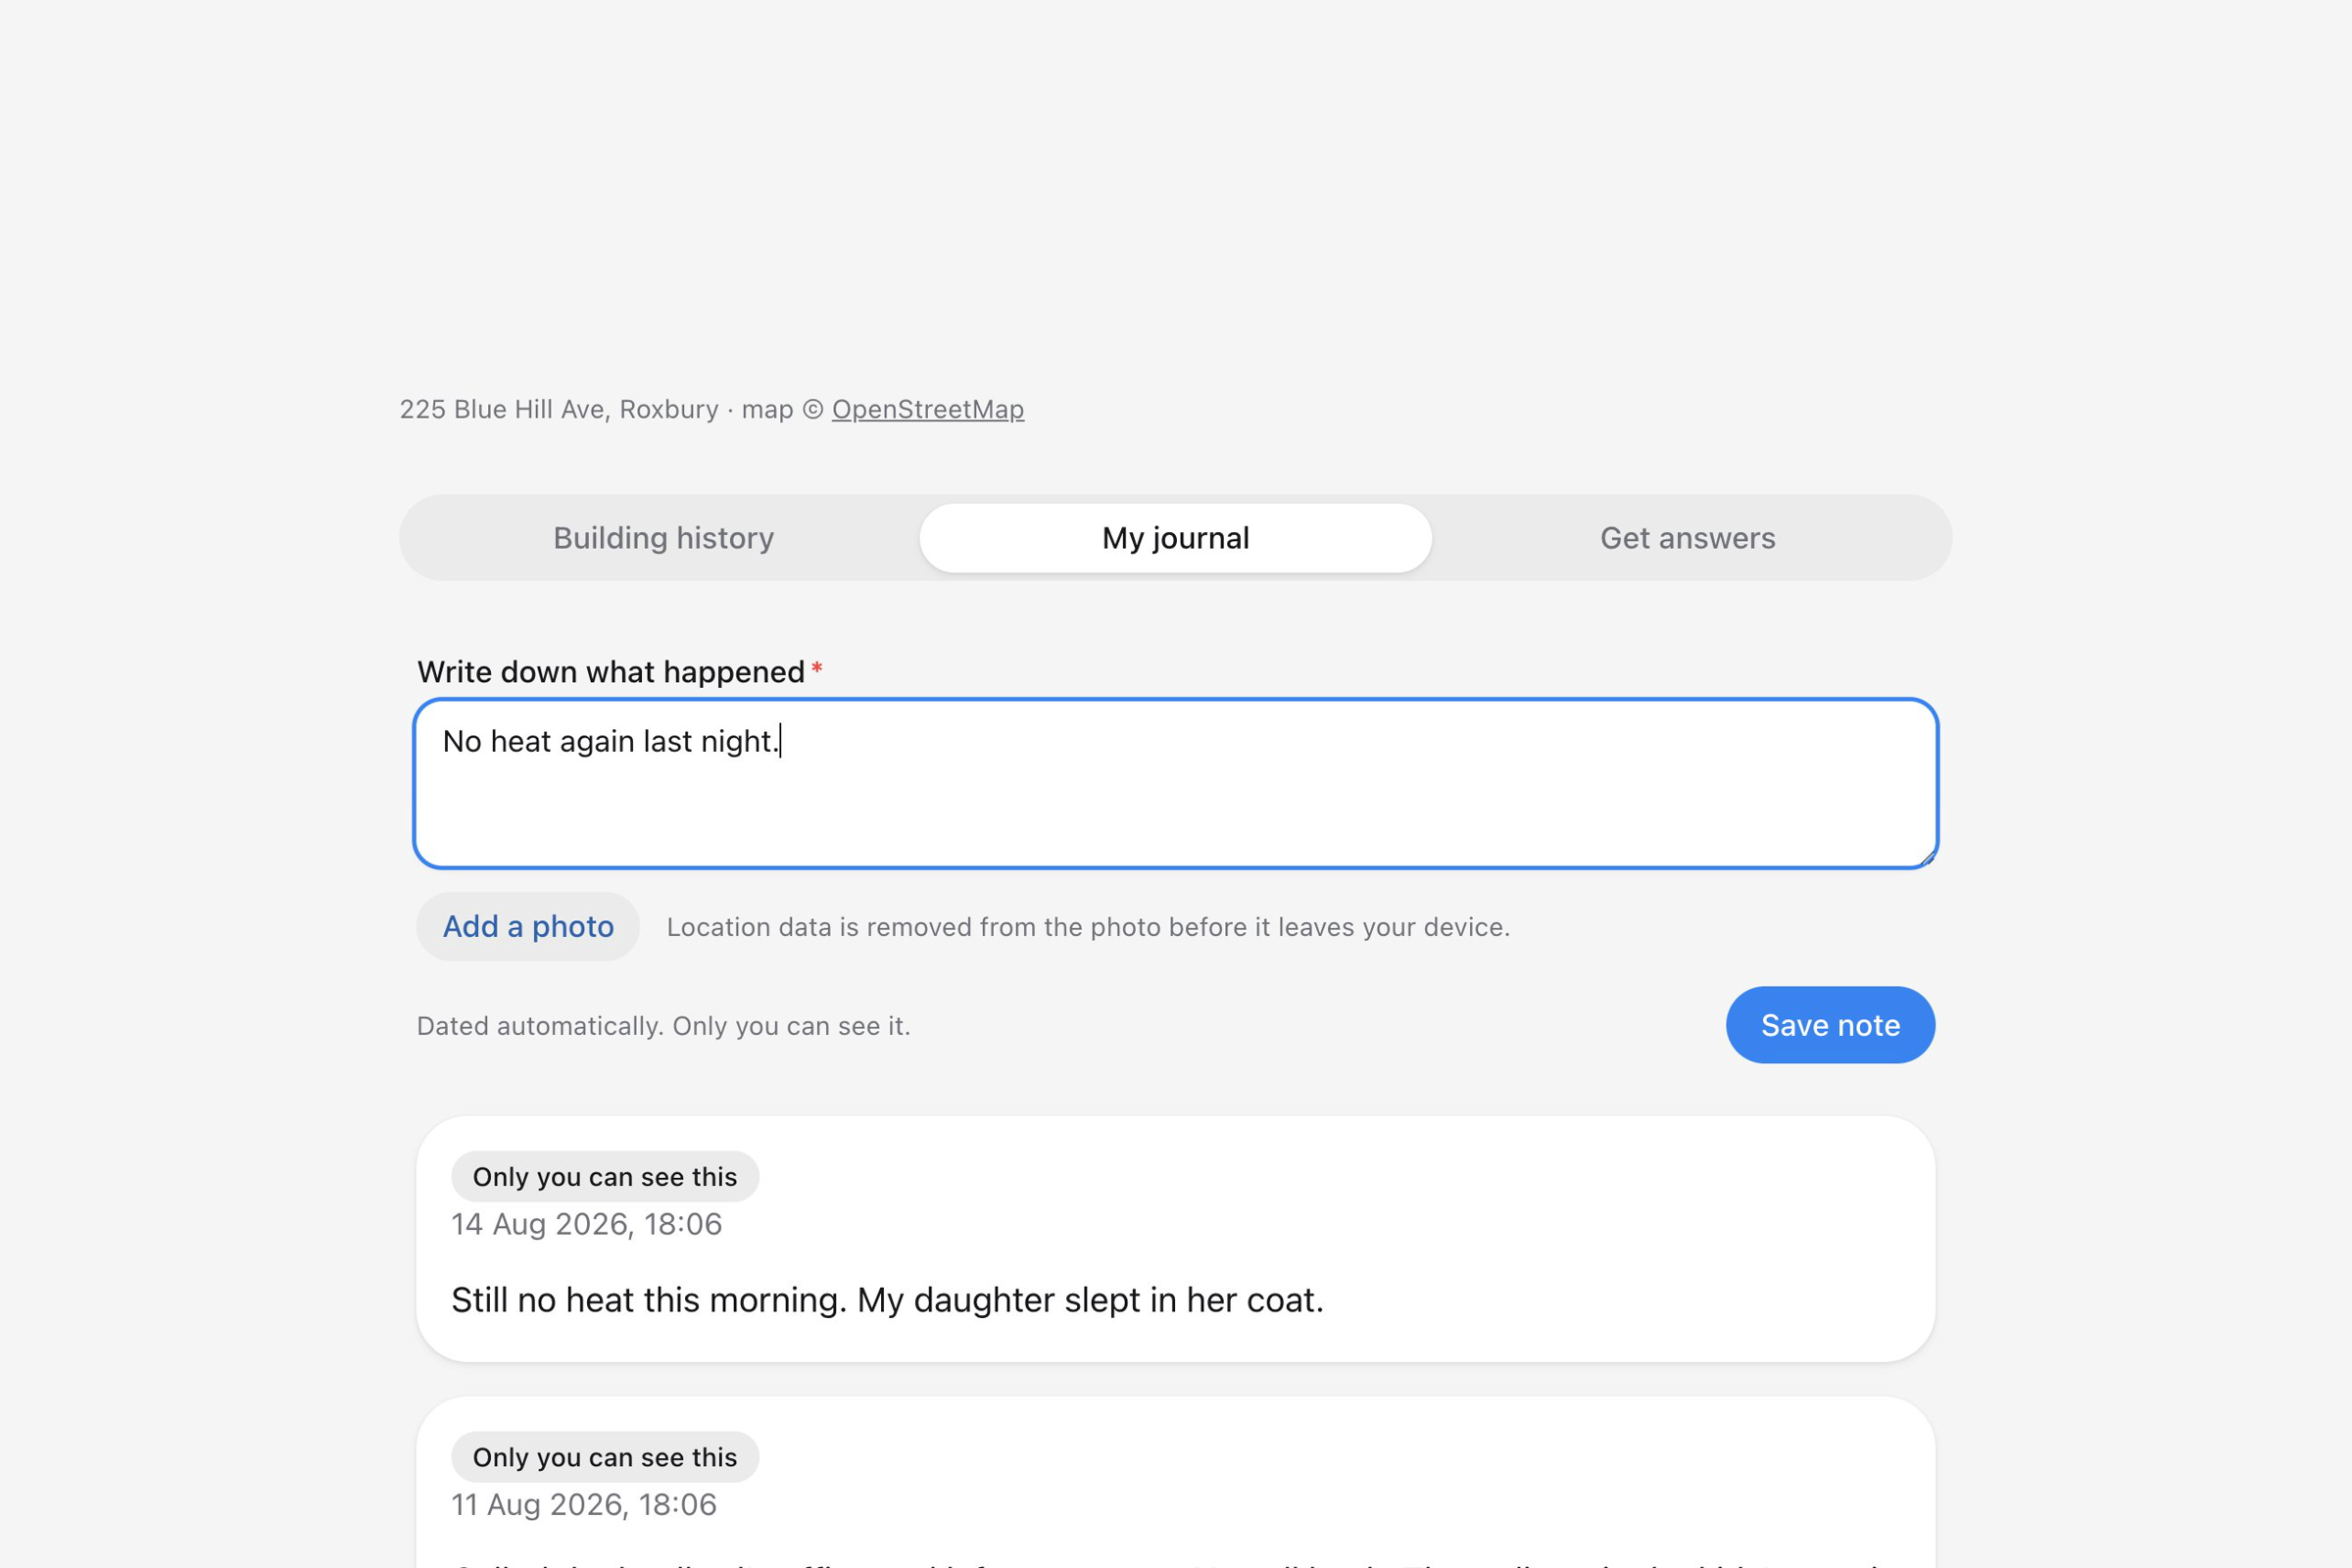Screen dimensions: 2352x1568
Task: Switch to the Building history tab
Action: click(x=664, y=538)
